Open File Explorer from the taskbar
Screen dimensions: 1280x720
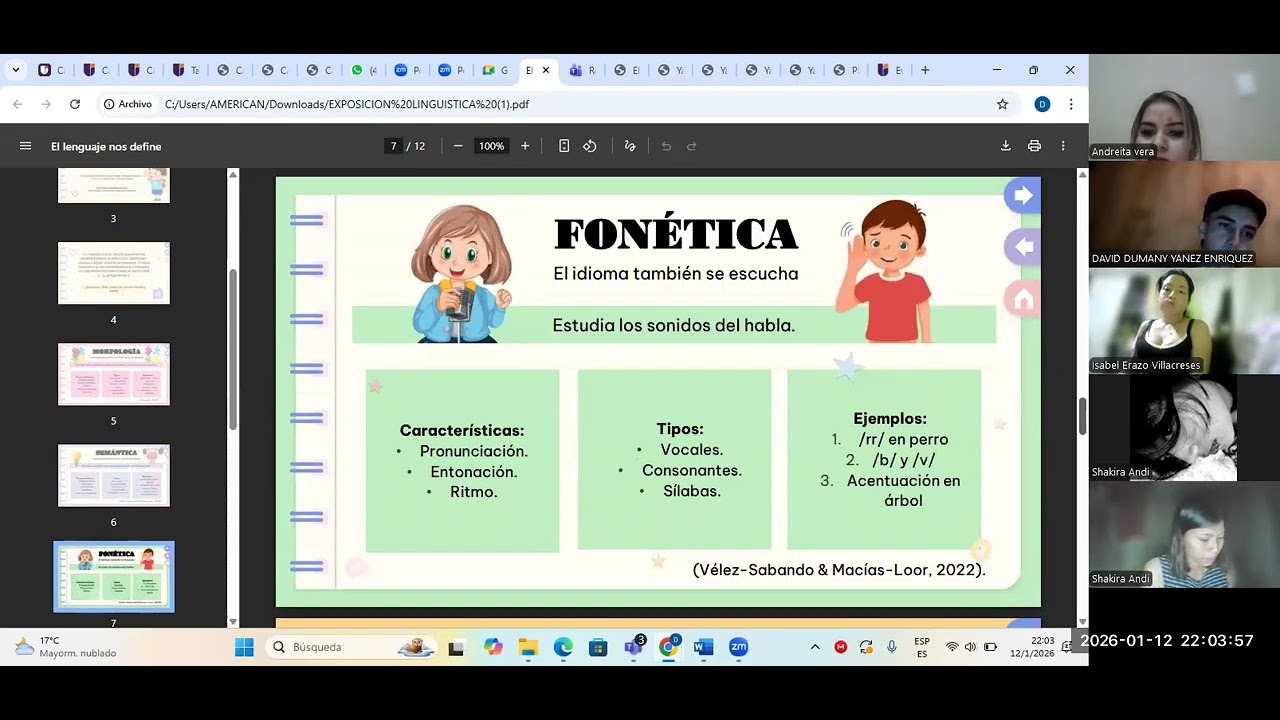click(x=528, y=647)
